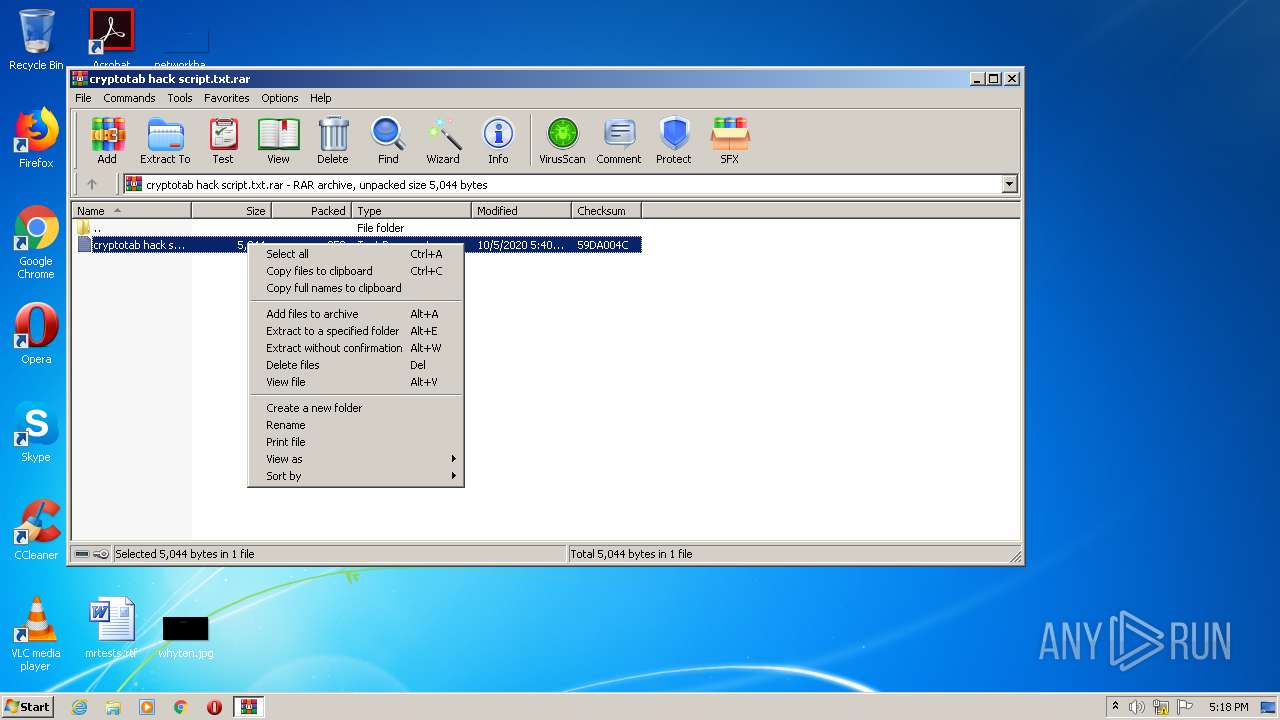Show hidden tray icons arrow
The width and height of the screenshot is (1280, 720).
coord(1115,706)
